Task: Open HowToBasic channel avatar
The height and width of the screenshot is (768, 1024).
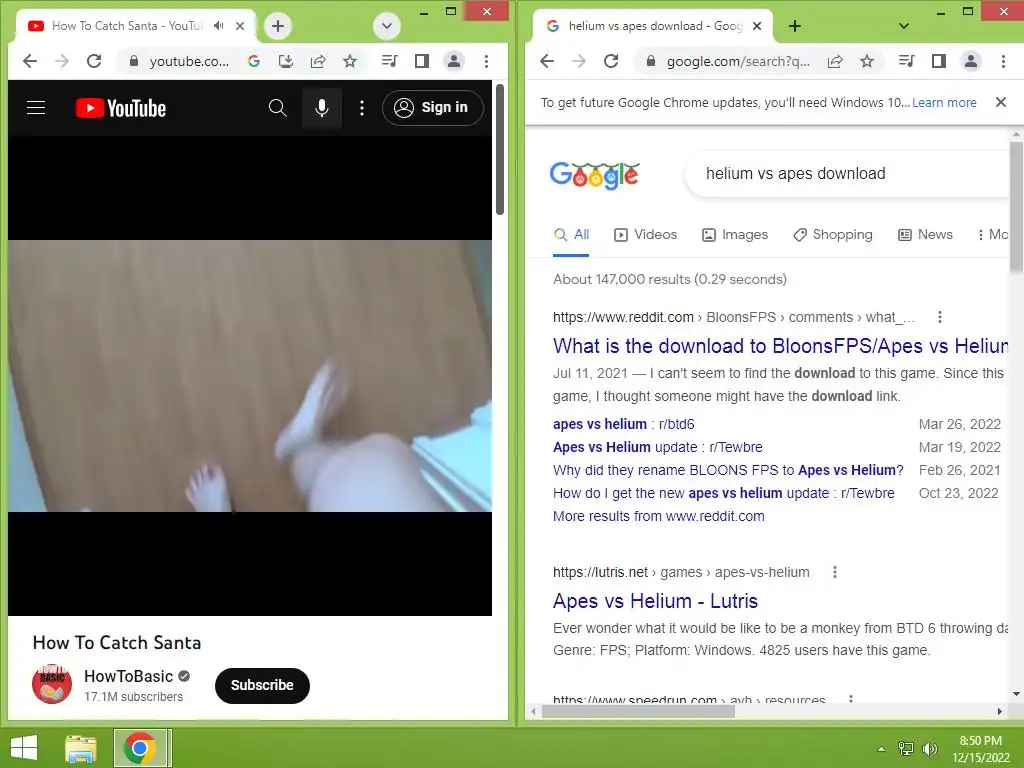Action: click(52, 684)
